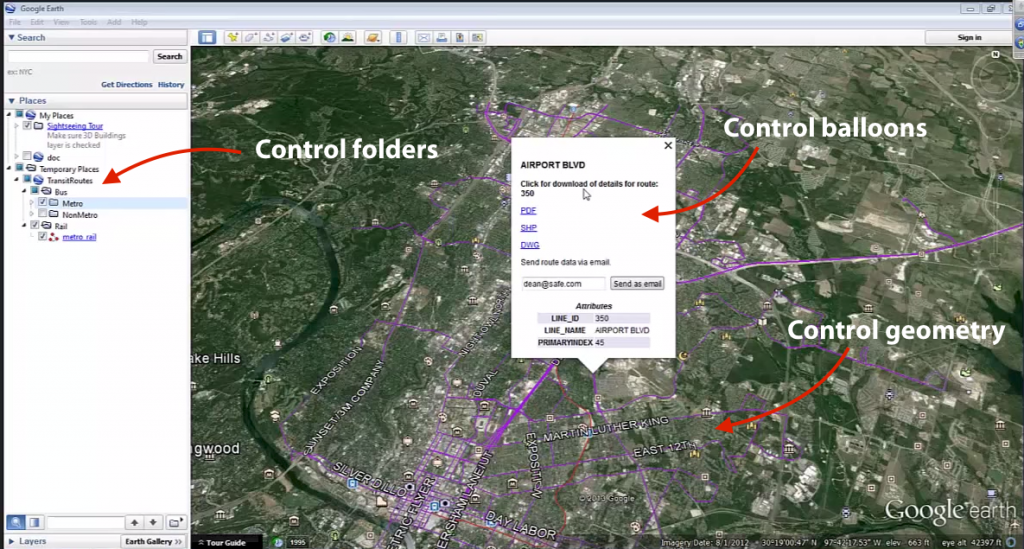Toggle the sidebar with the blue toolbar button

(207, 38)
